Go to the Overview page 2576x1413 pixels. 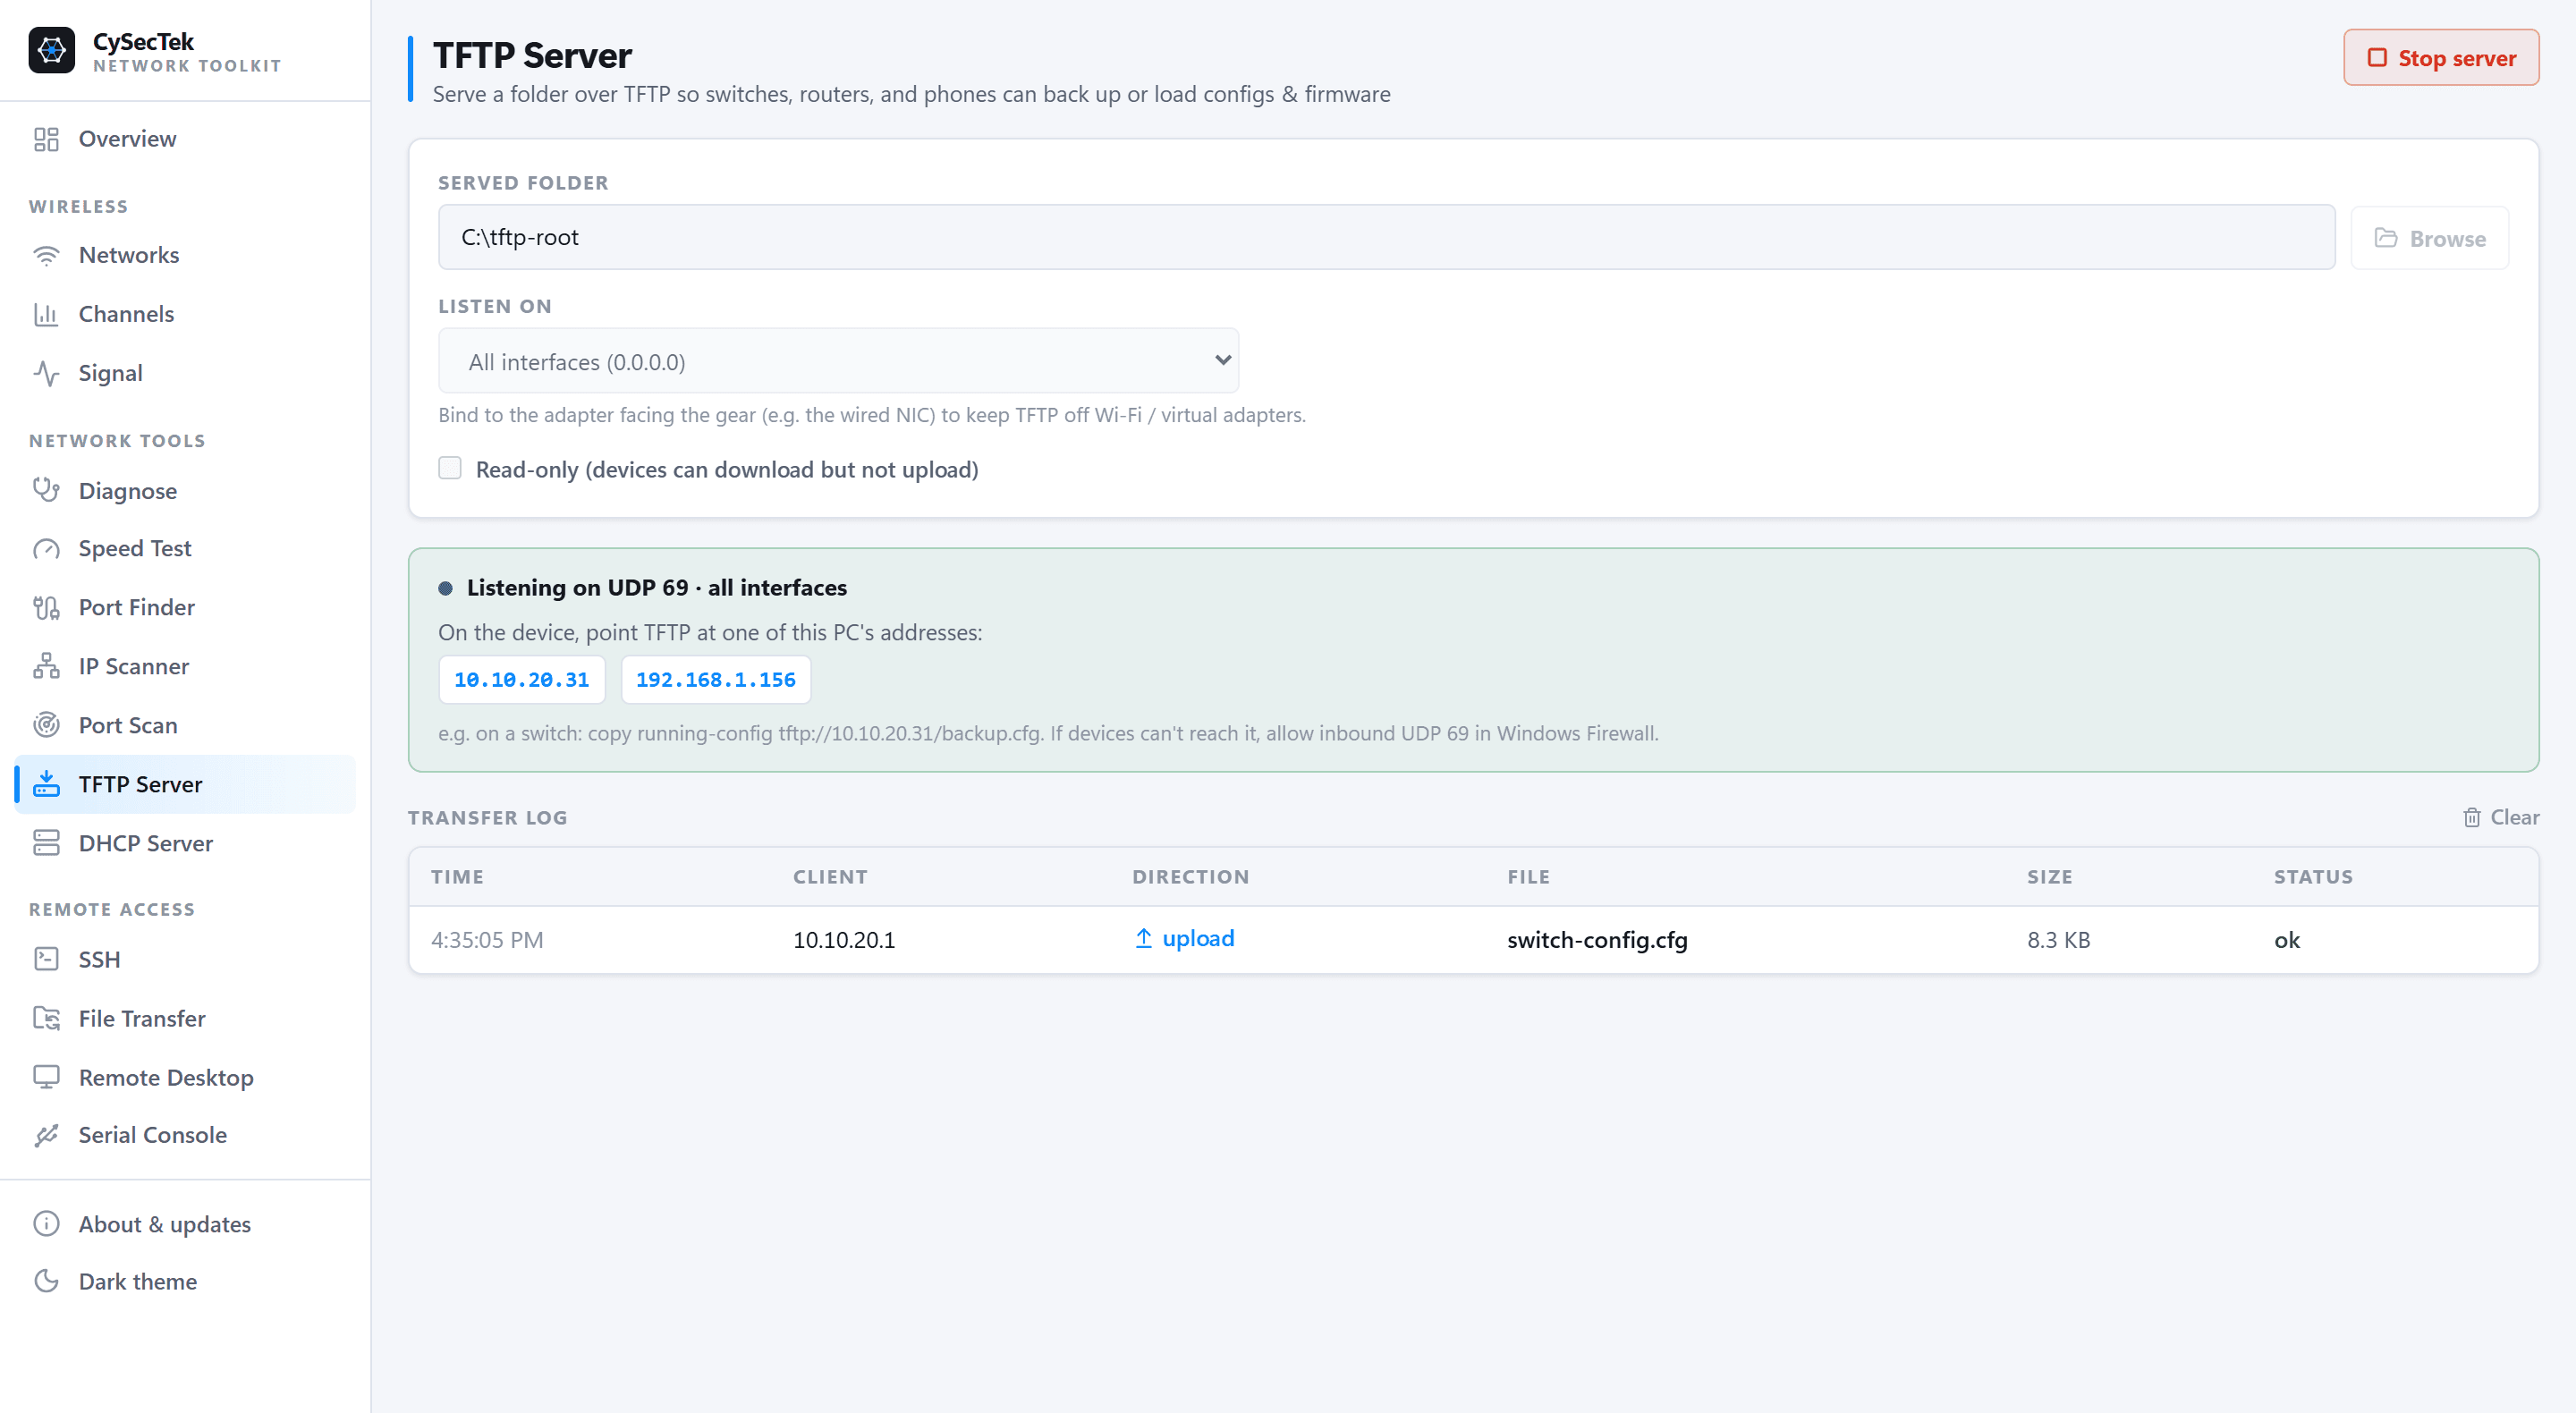click(185, 139)
